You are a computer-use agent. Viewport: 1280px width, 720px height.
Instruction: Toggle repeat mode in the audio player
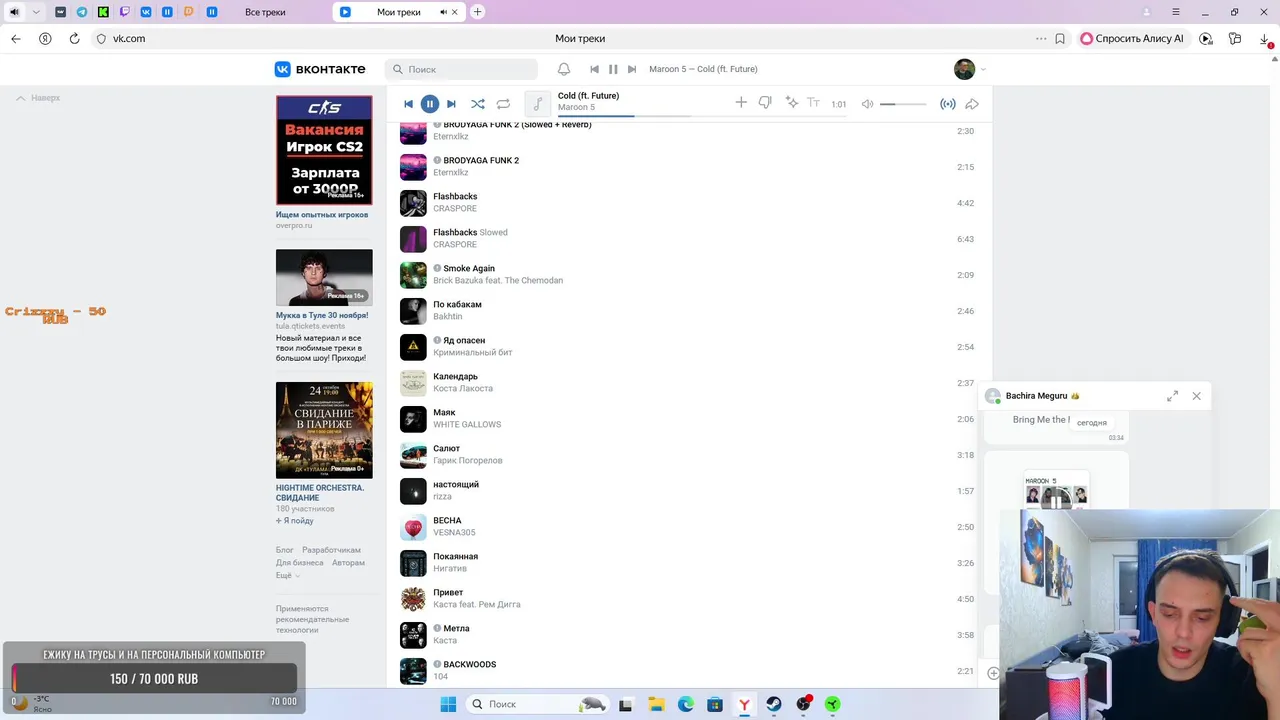[503, 104]
